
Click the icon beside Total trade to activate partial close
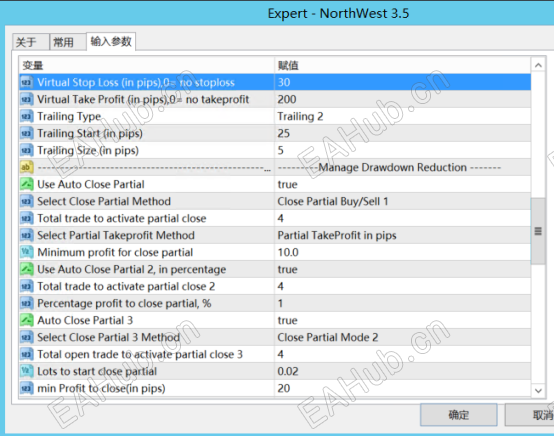click(x=26, y=218)
